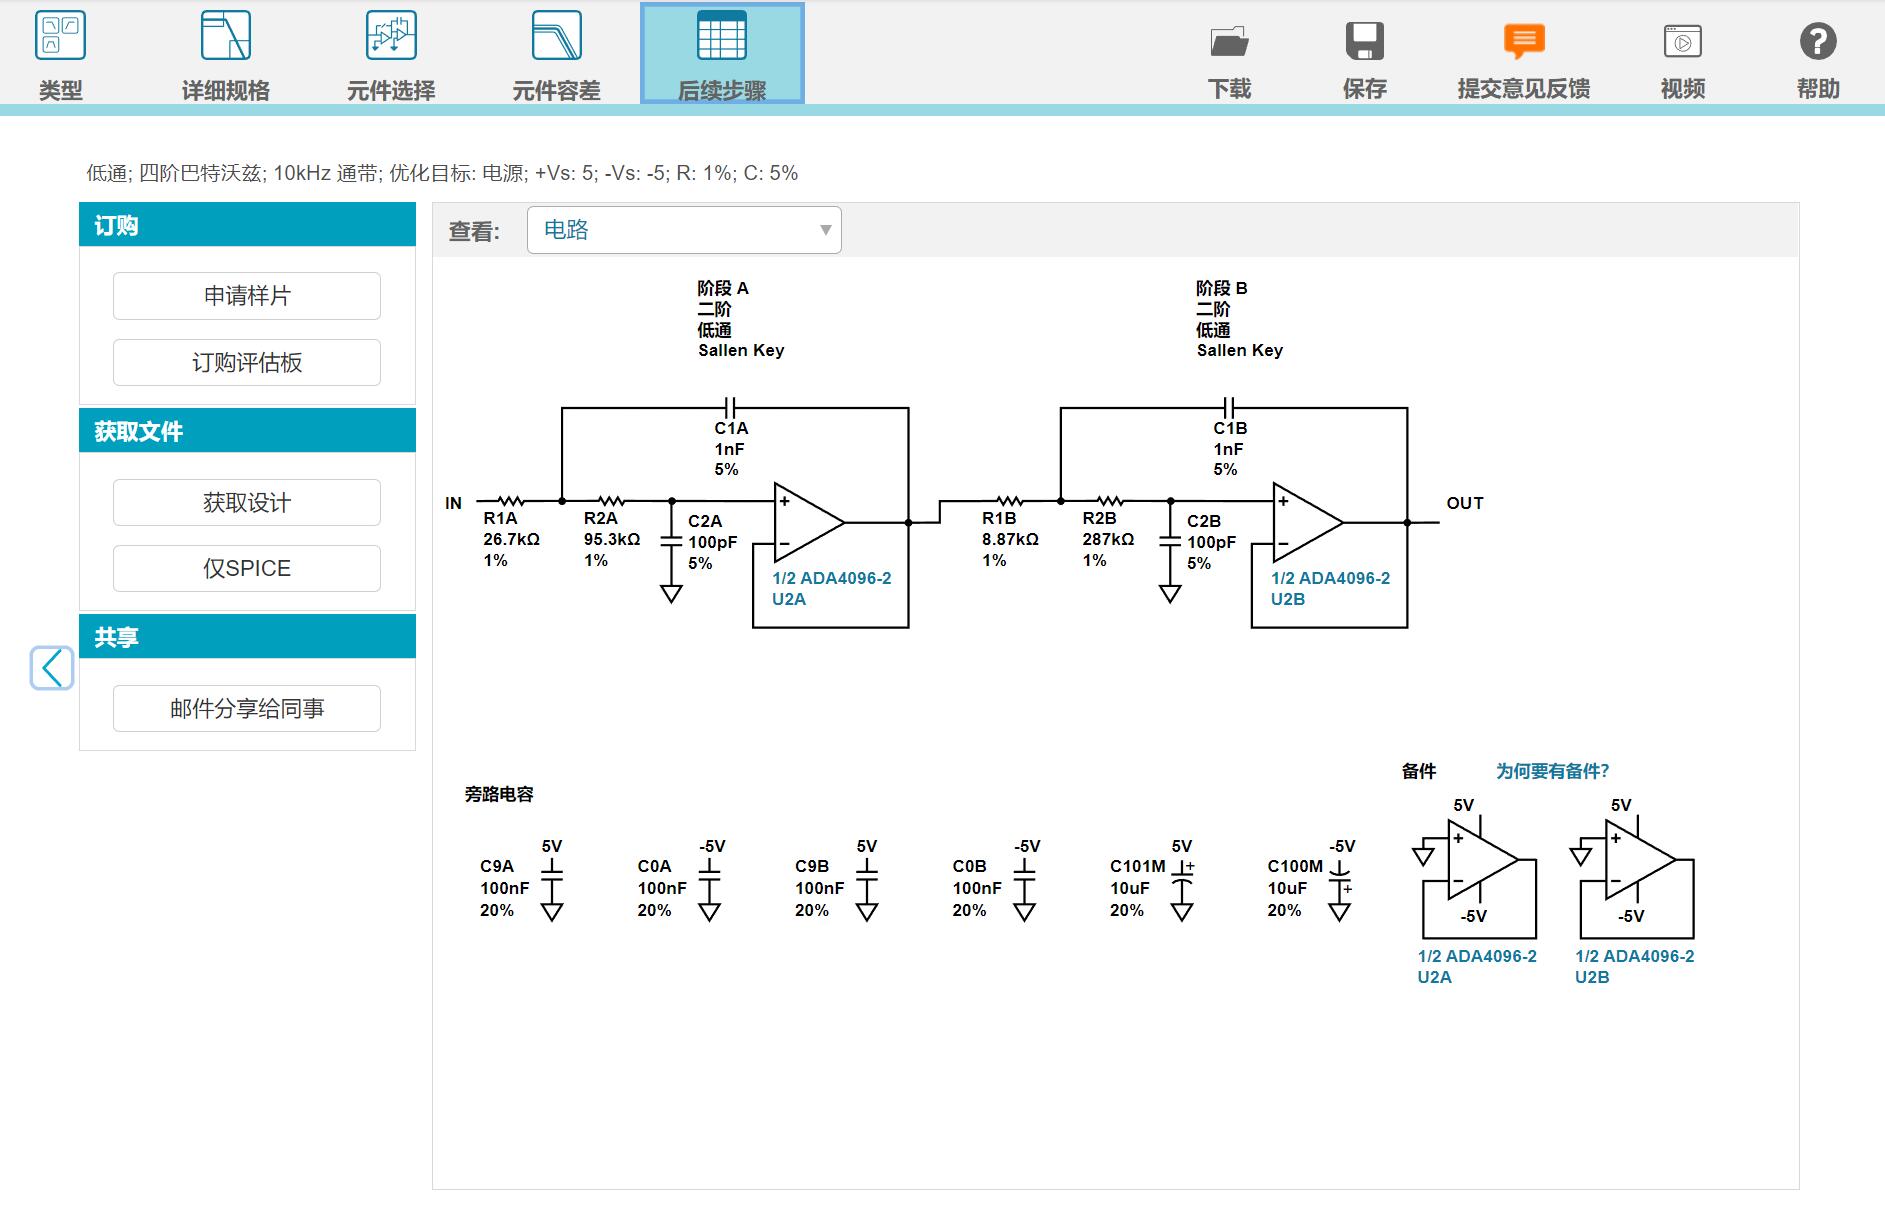Open the 详细规格 specifications step icon
This screenshot has width=1885, height=1226.
(225, 37)
